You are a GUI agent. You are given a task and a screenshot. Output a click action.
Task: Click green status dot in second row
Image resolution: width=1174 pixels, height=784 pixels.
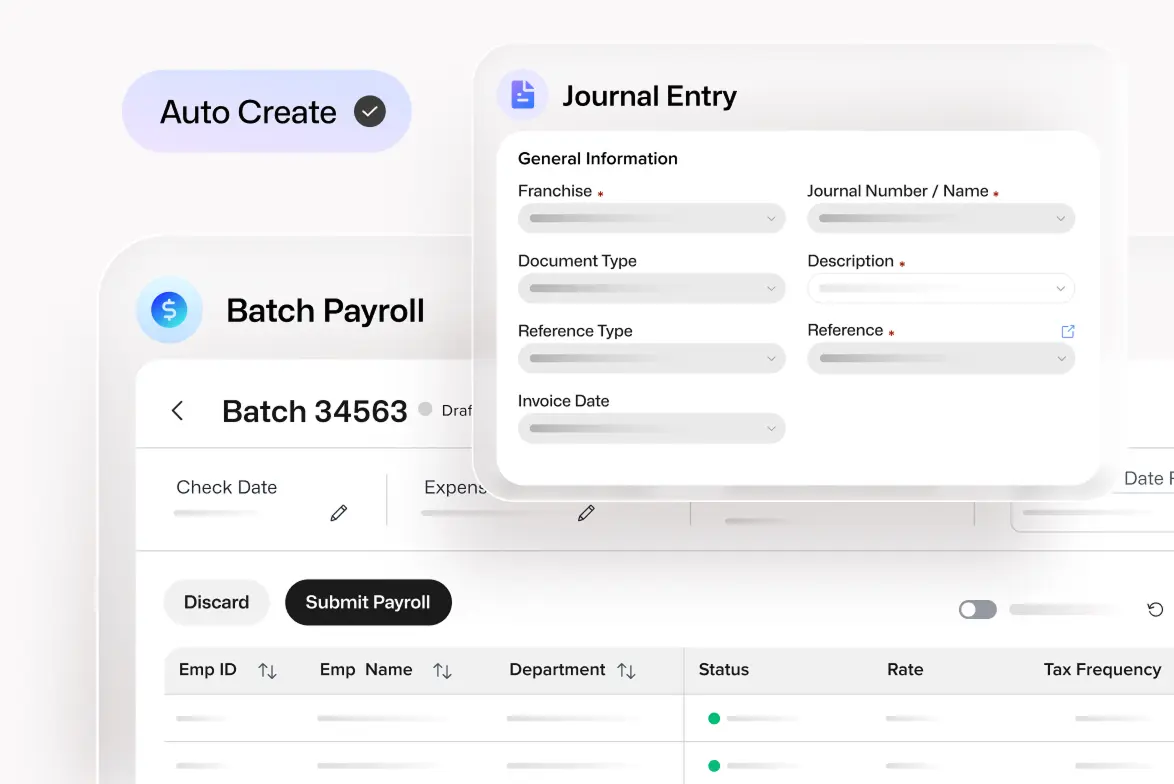pyautogui.click(x=714, y=766)
